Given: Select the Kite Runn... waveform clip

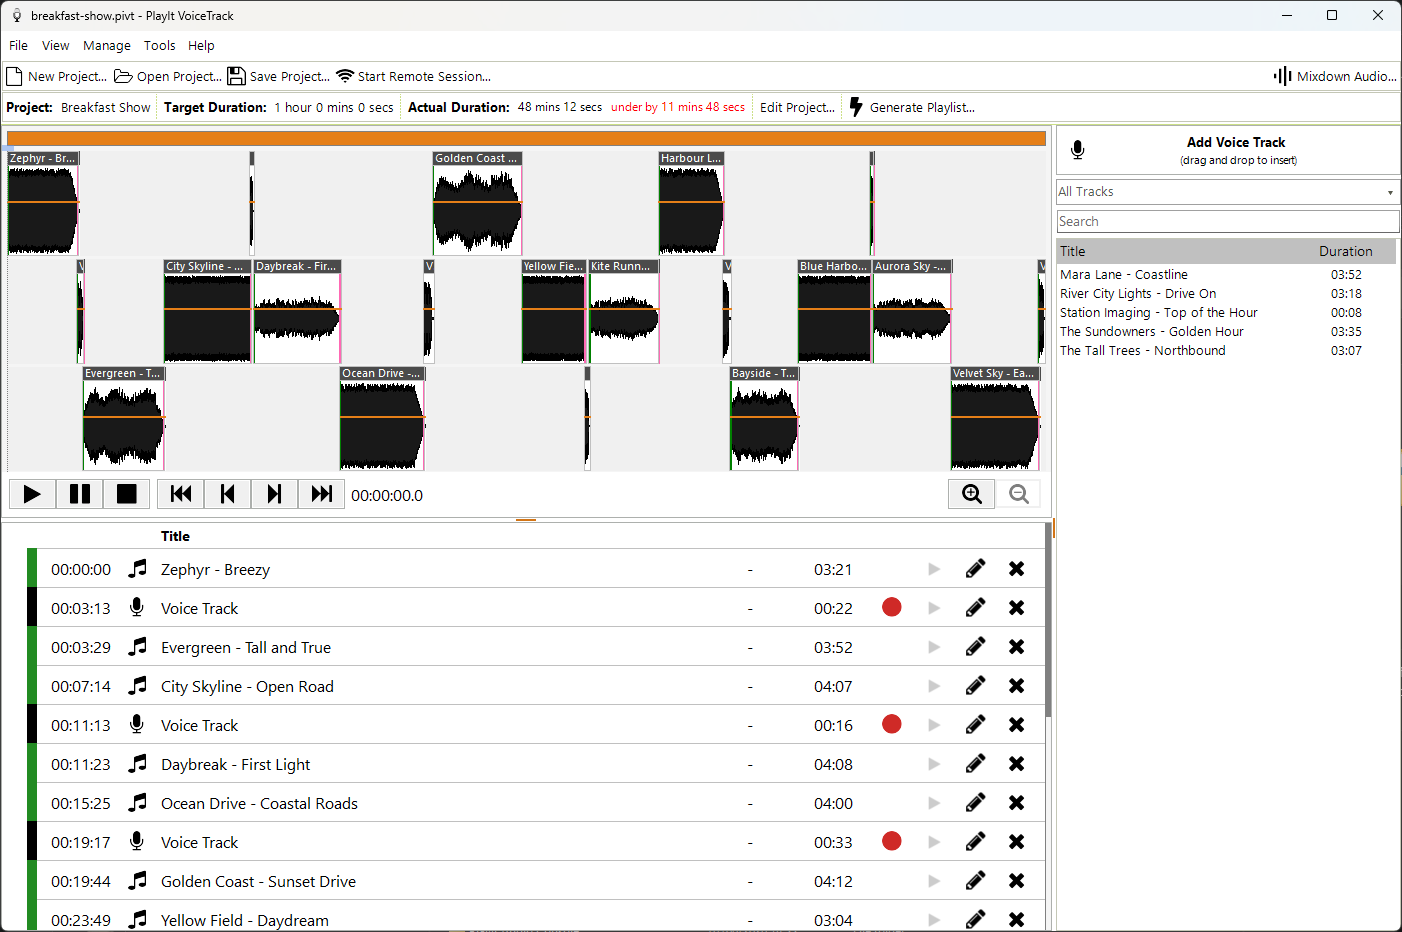Looking at the screenshot, I should (x=624, y=311).
